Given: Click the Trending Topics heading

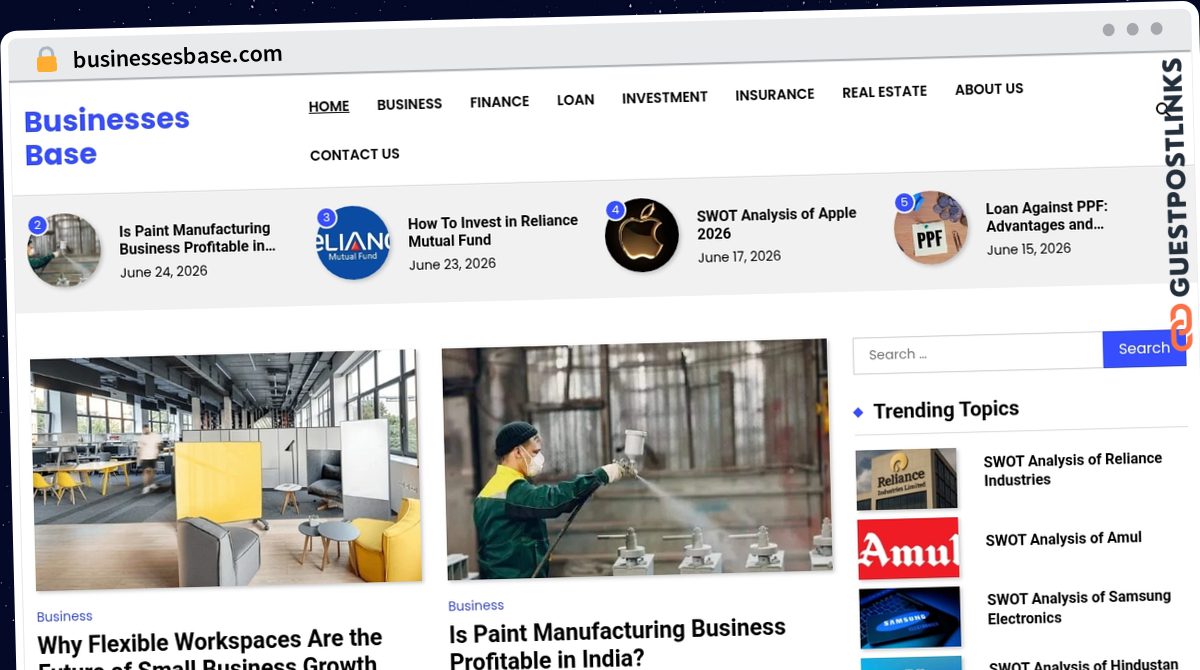Looking at the screenshot, I should point(945,409).
